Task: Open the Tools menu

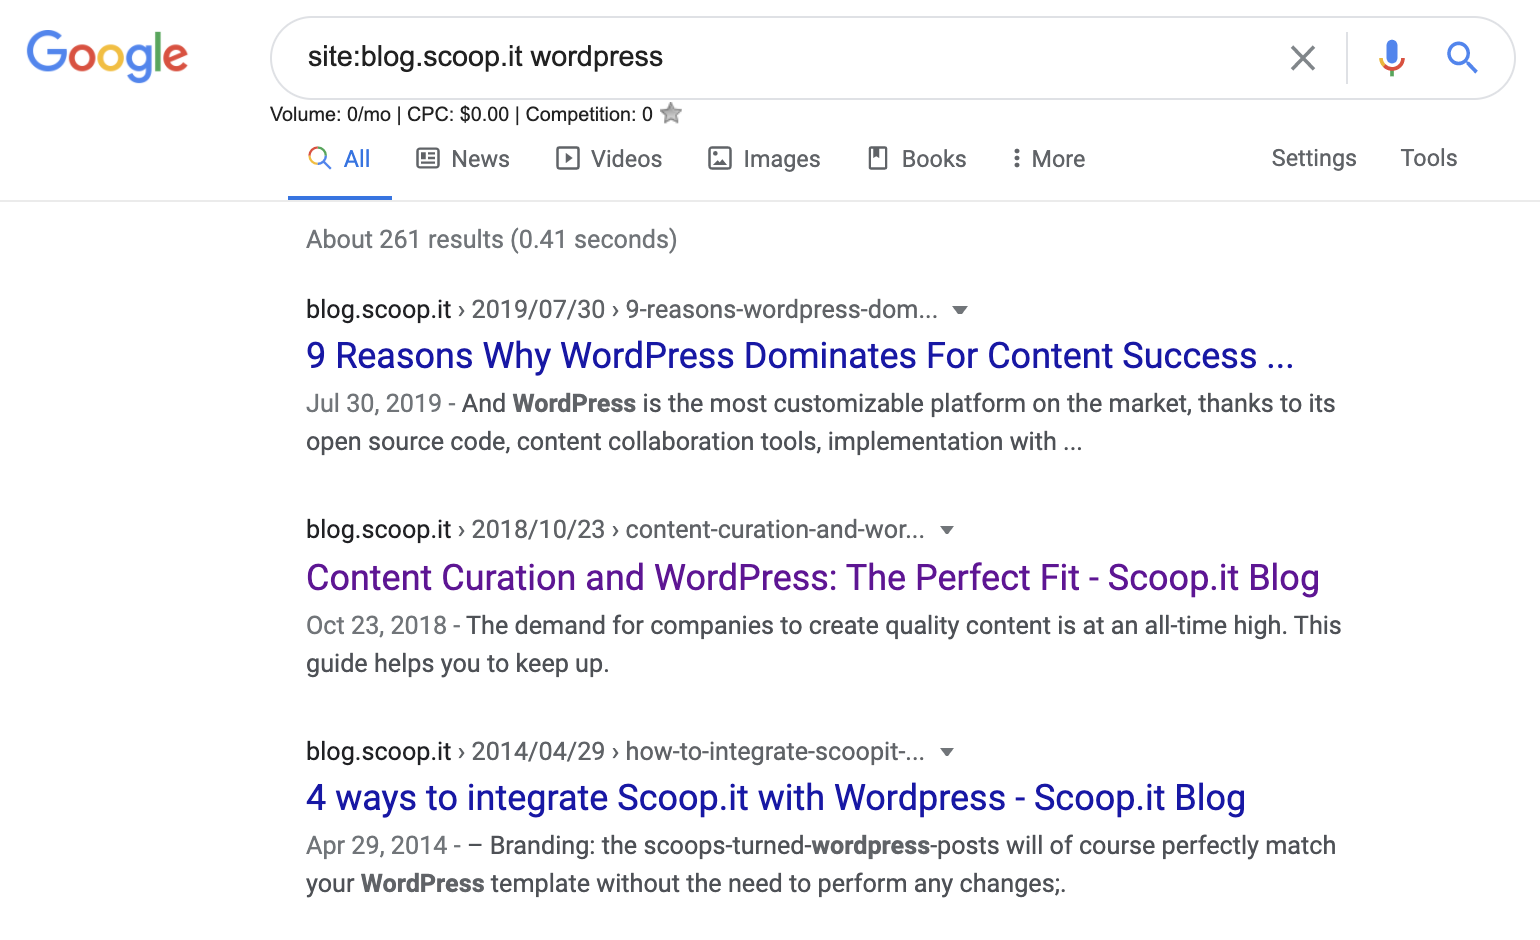Action: (1428, 158)
